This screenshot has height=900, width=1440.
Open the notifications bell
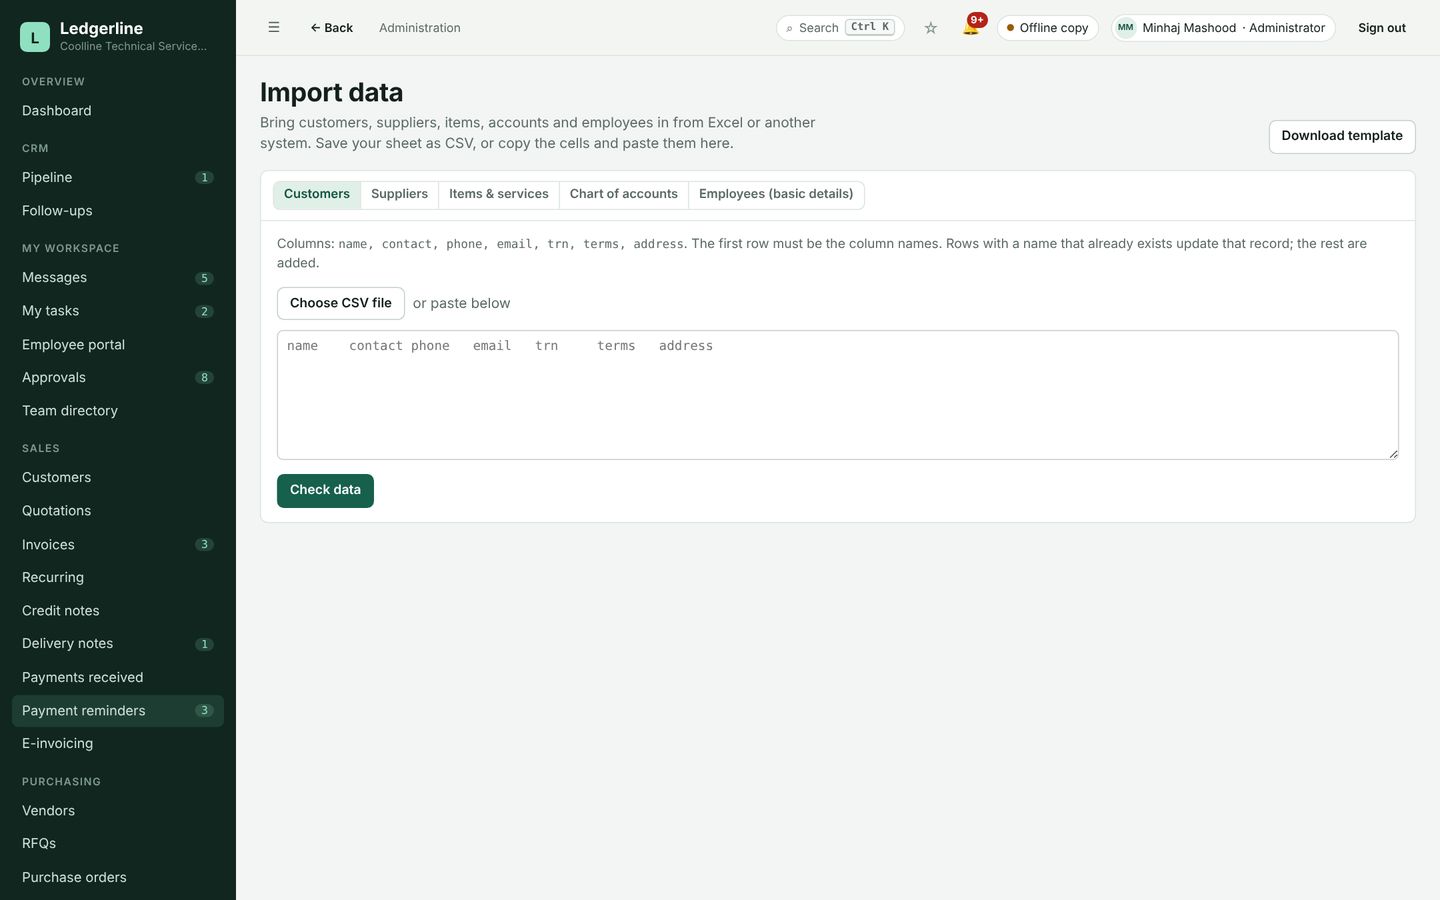point(971,27)
